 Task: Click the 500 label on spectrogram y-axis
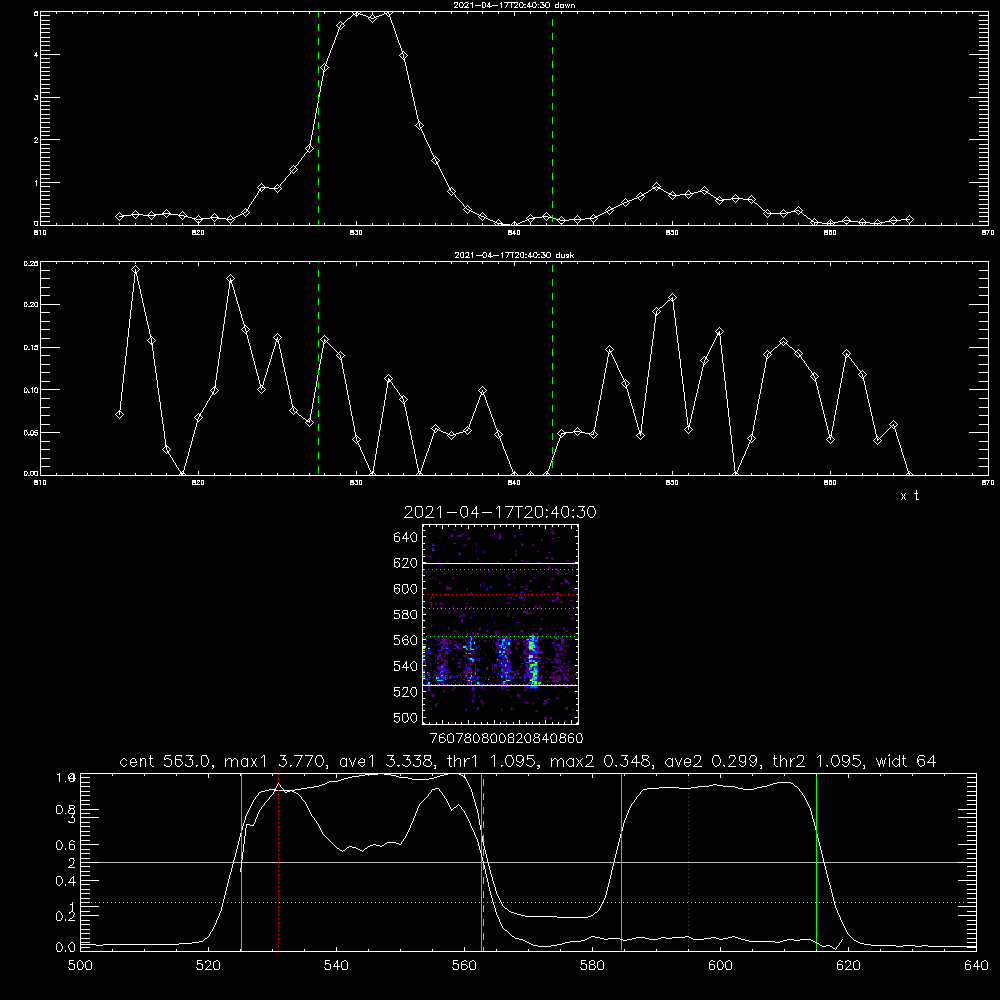pyautogui.click(x=406, y=718)
